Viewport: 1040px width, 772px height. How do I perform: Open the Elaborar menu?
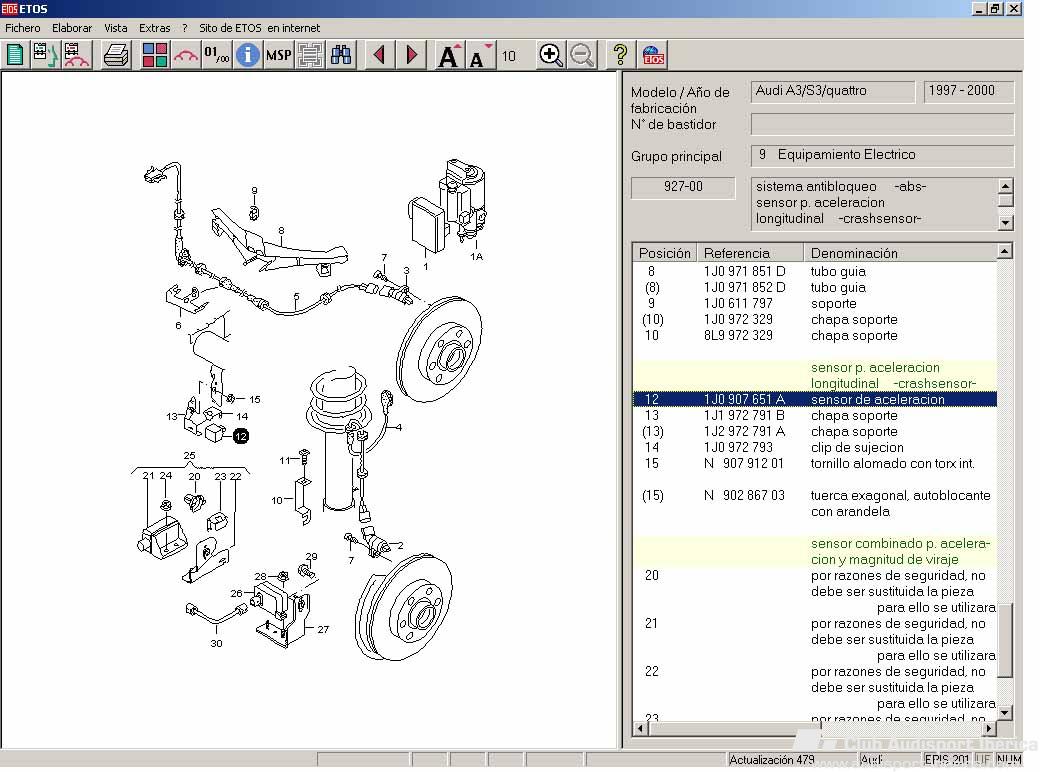pos(72,28)
